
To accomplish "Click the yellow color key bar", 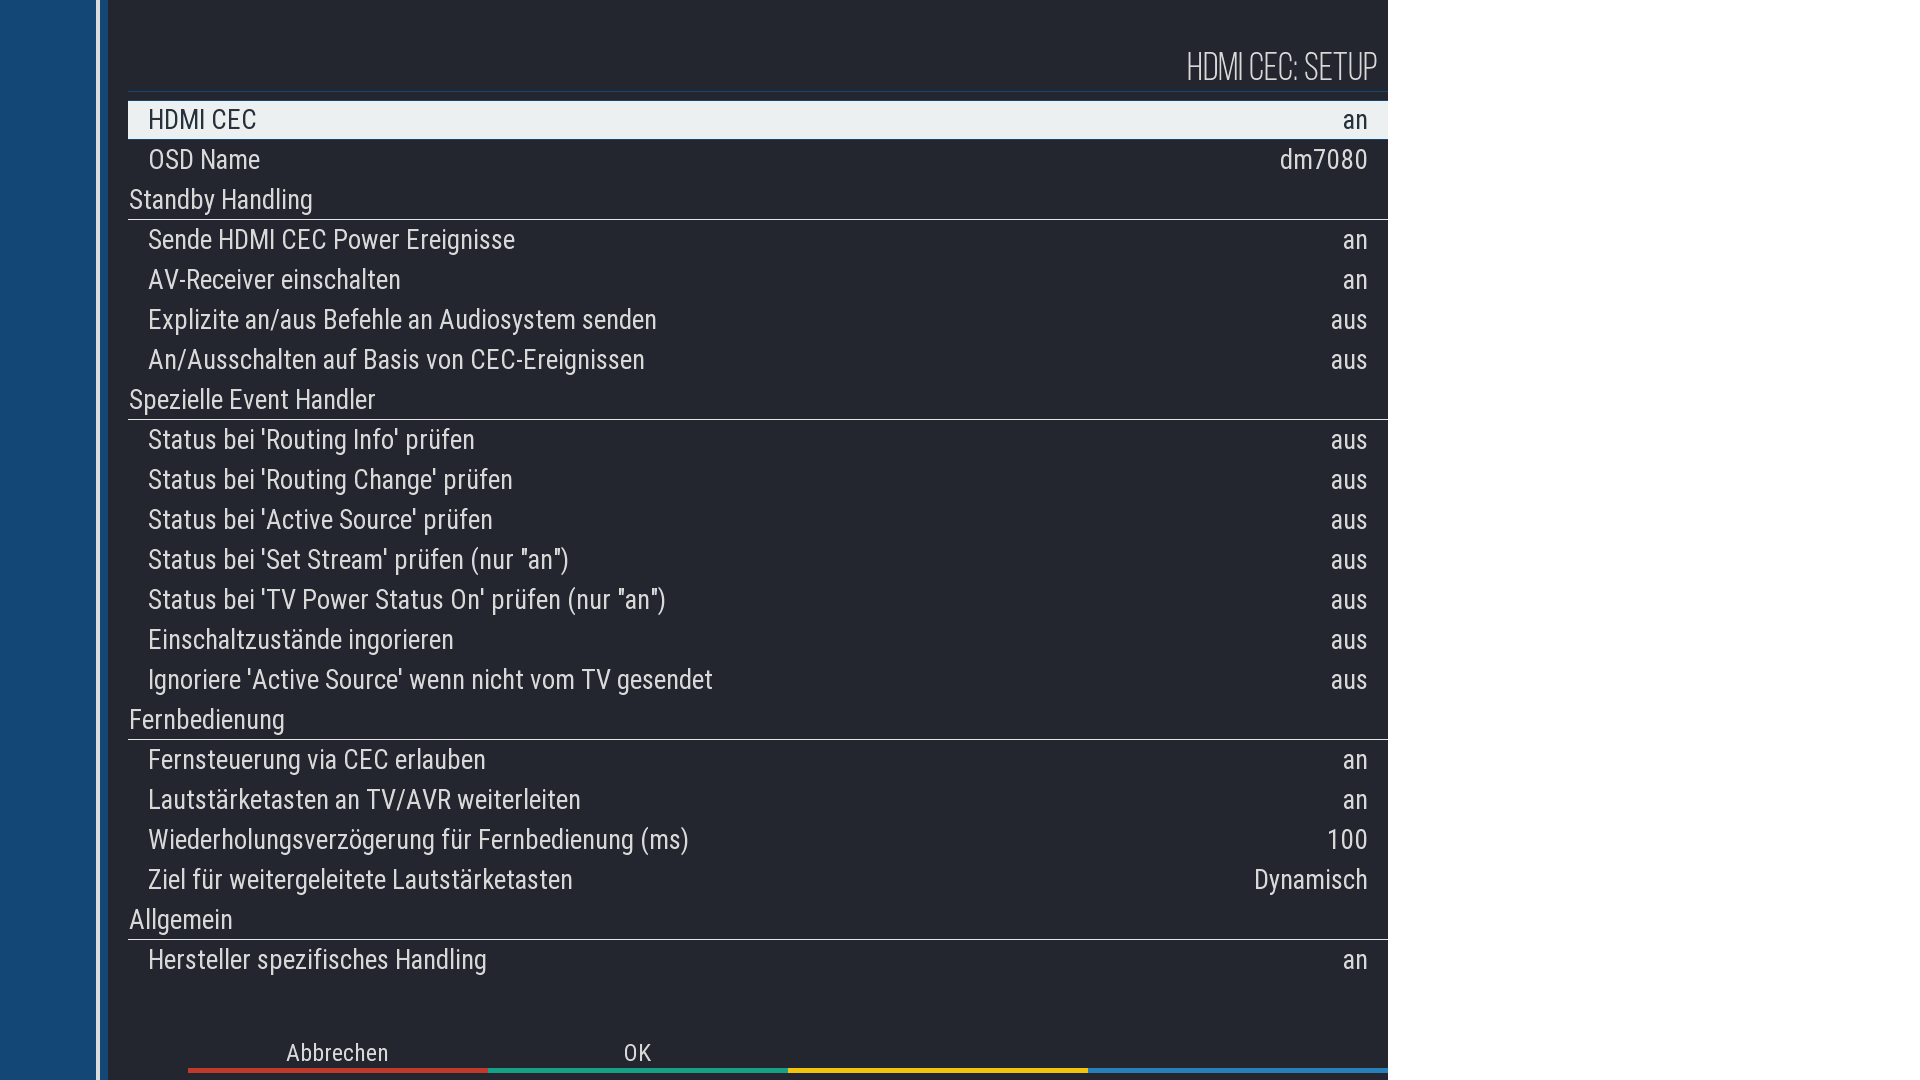I will pyautogui.click(x=937, y=1069).
